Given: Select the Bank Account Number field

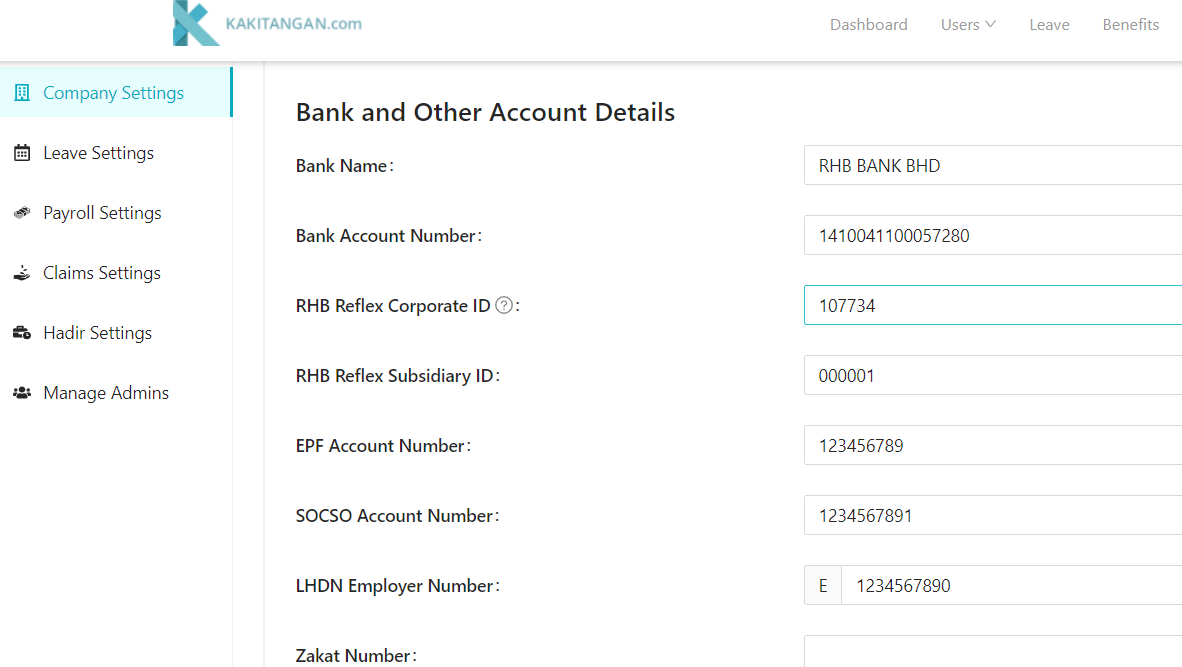Looking at the screenshot, I should click(x=990, y=235).
